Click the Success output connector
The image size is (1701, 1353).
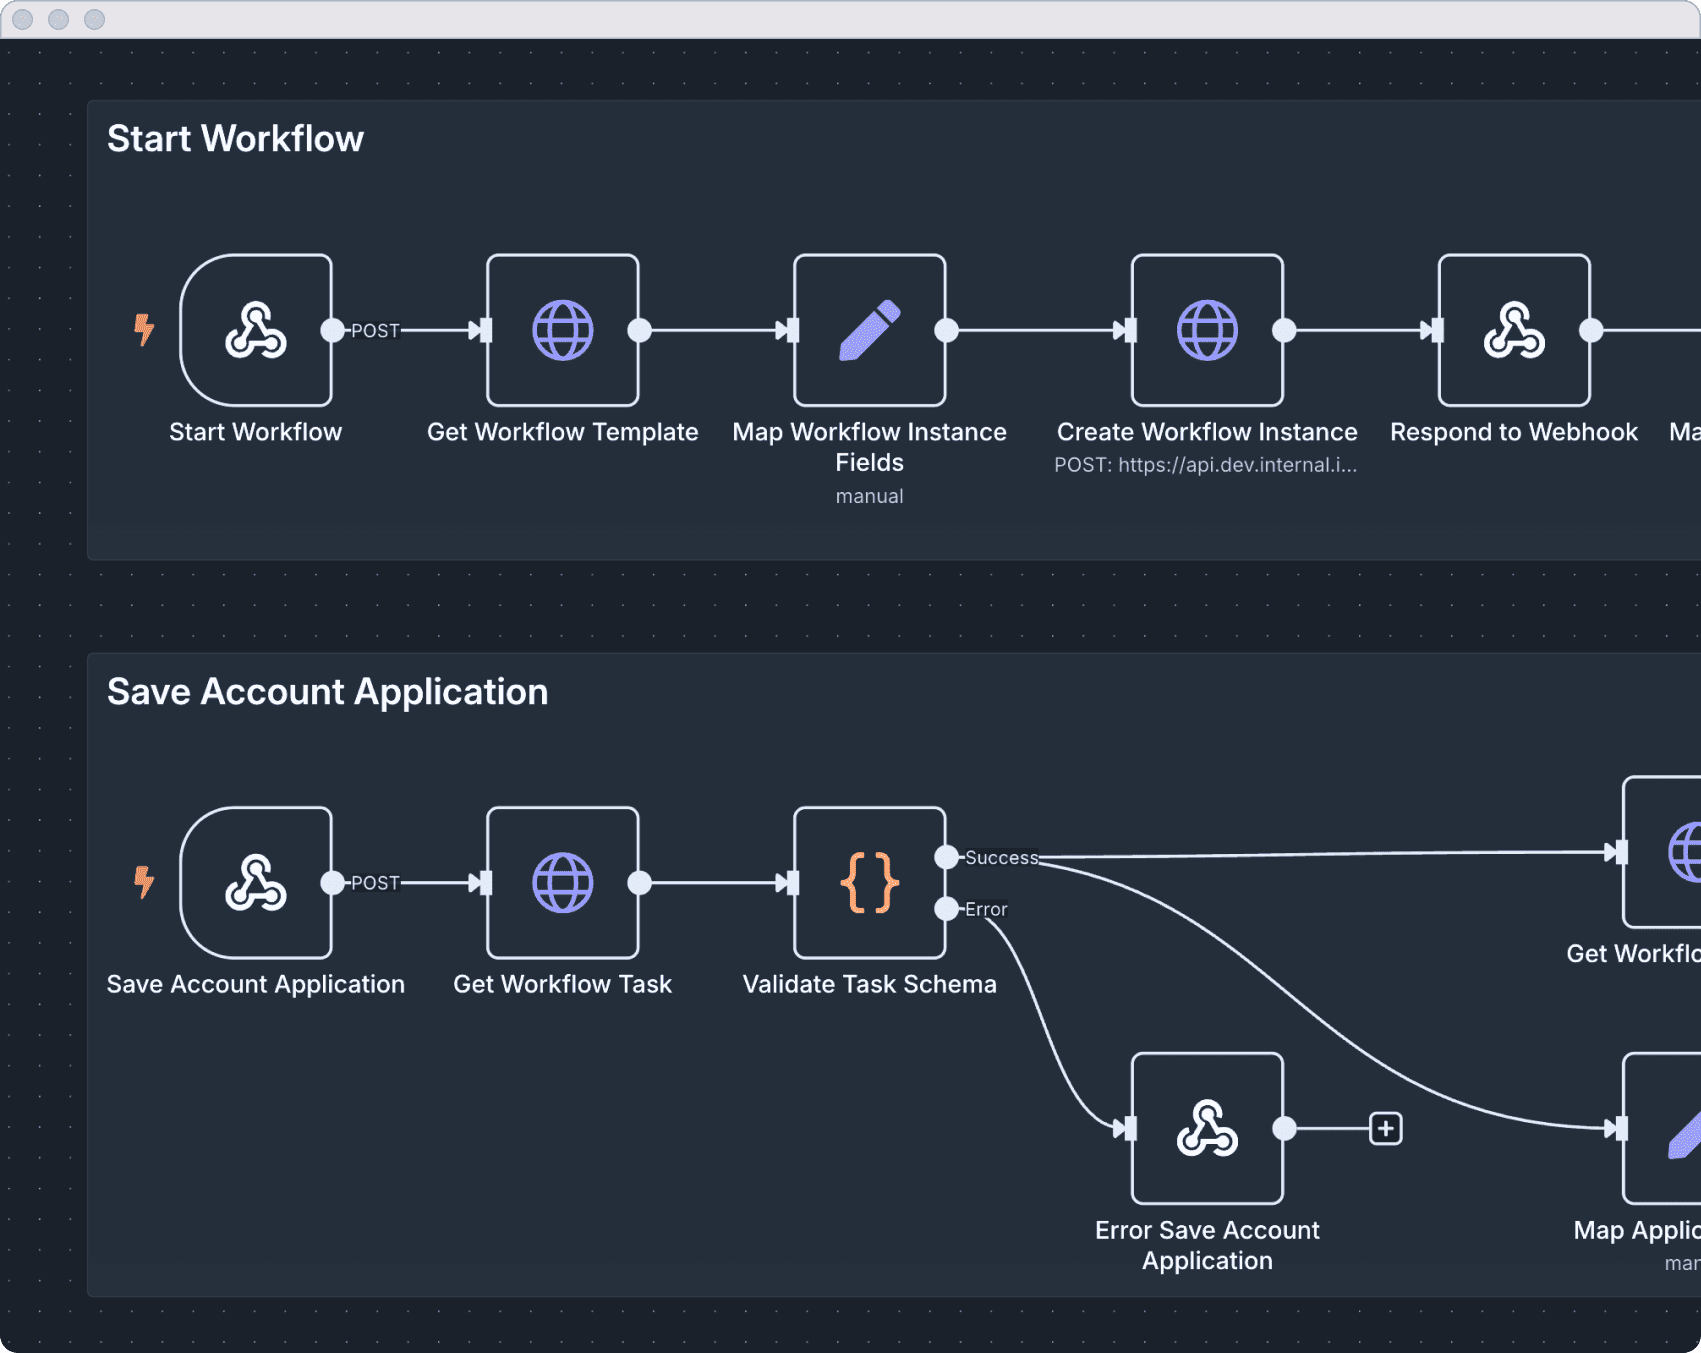(x=946, y=857)
